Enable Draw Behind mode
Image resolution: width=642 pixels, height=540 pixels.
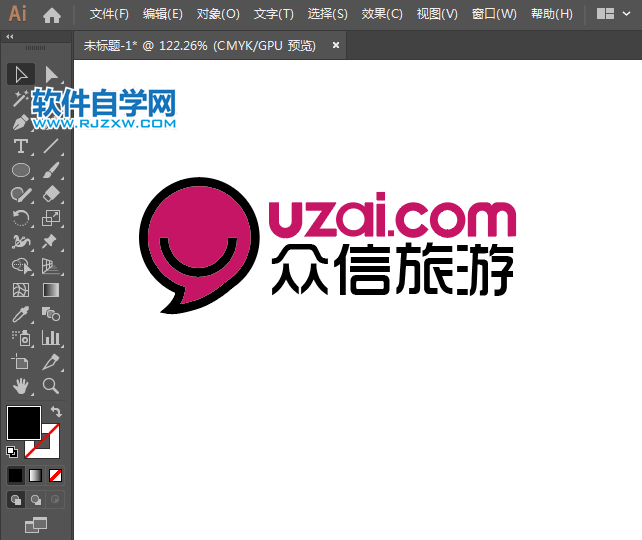point(36,499)
